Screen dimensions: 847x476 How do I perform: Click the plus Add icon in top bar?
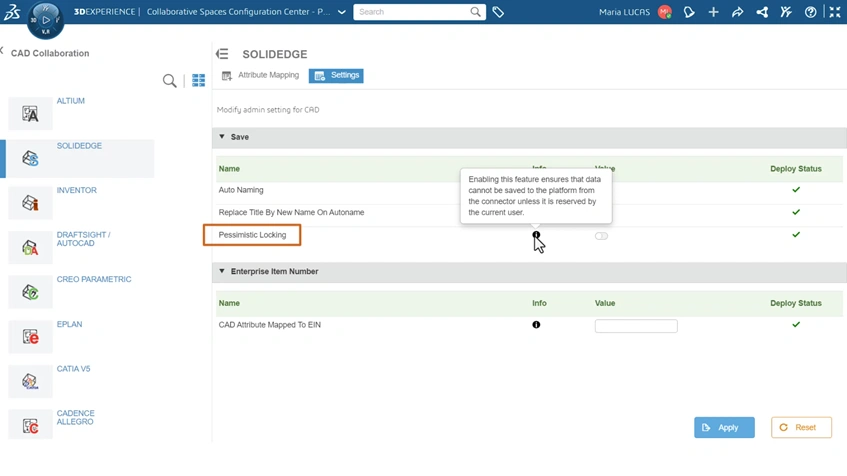[713, 12]
